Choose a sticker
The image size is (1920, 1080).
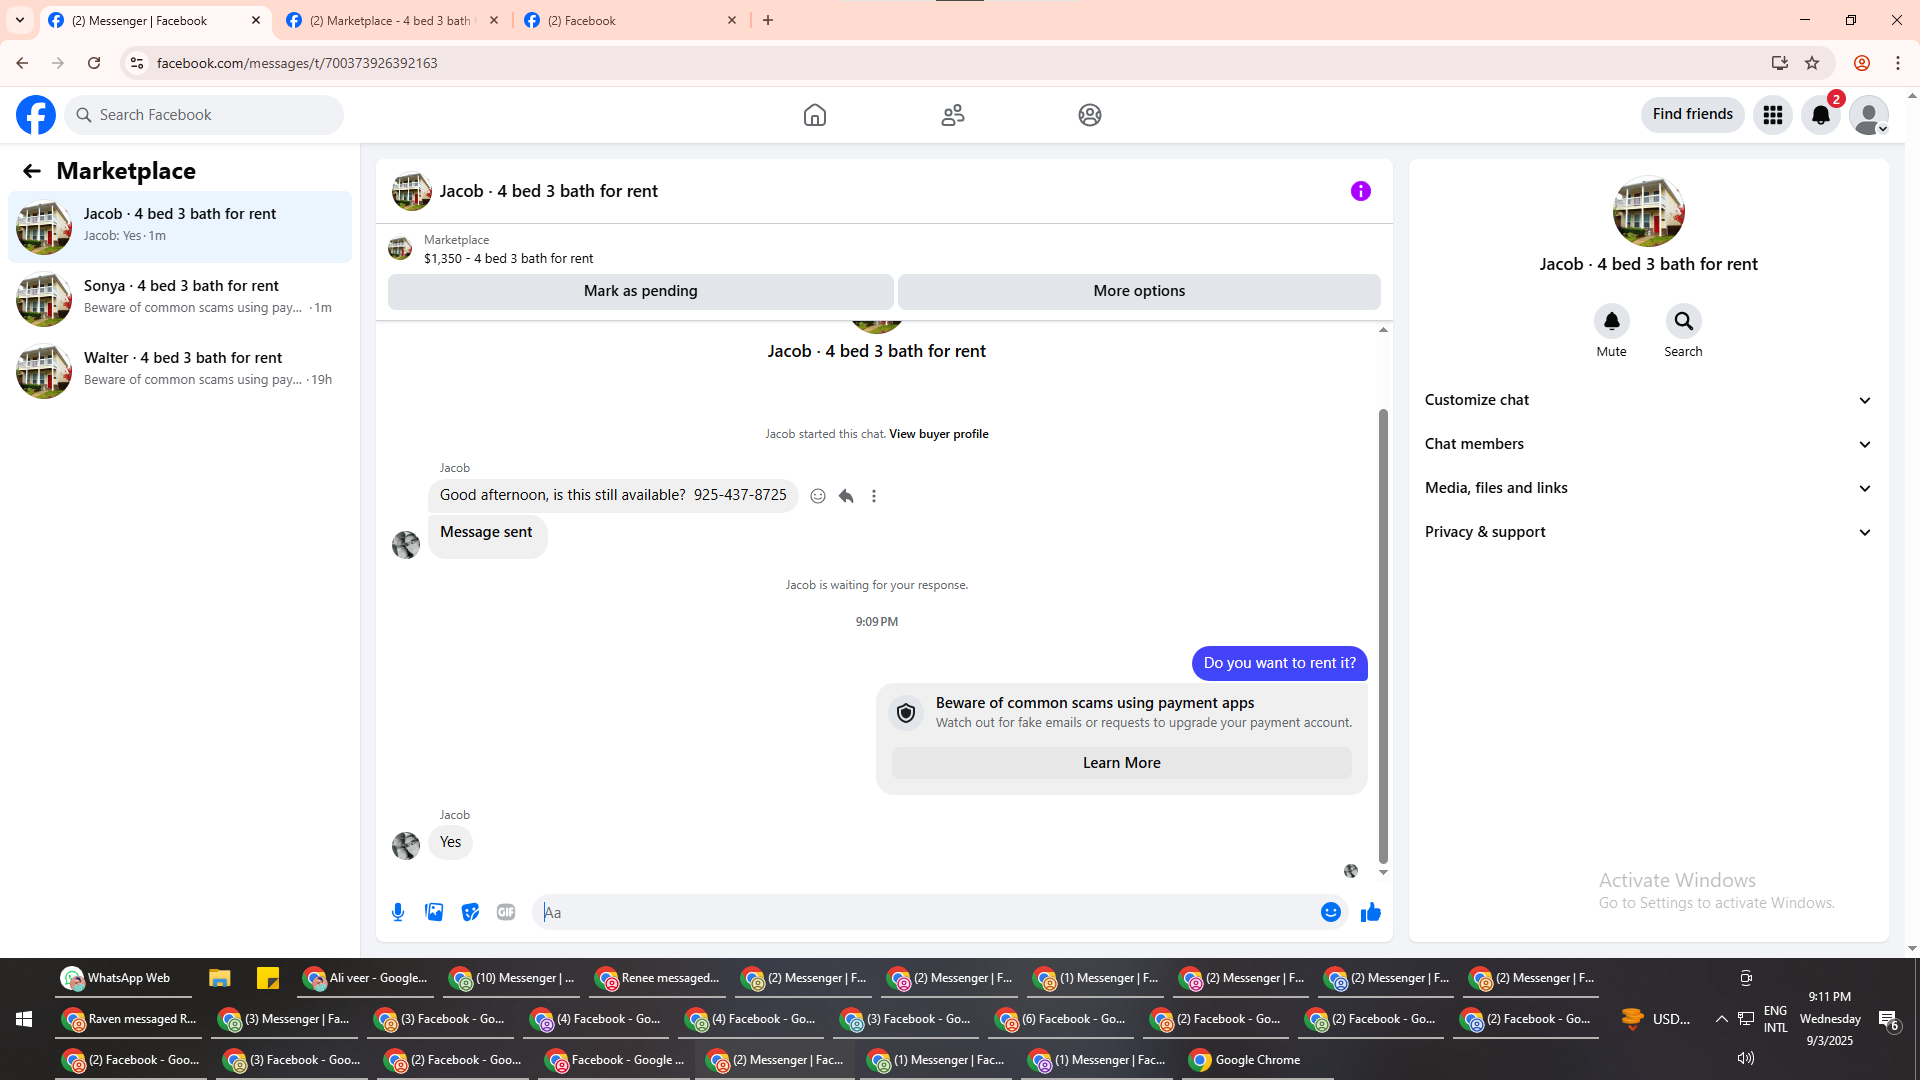[x=470, y=912]
